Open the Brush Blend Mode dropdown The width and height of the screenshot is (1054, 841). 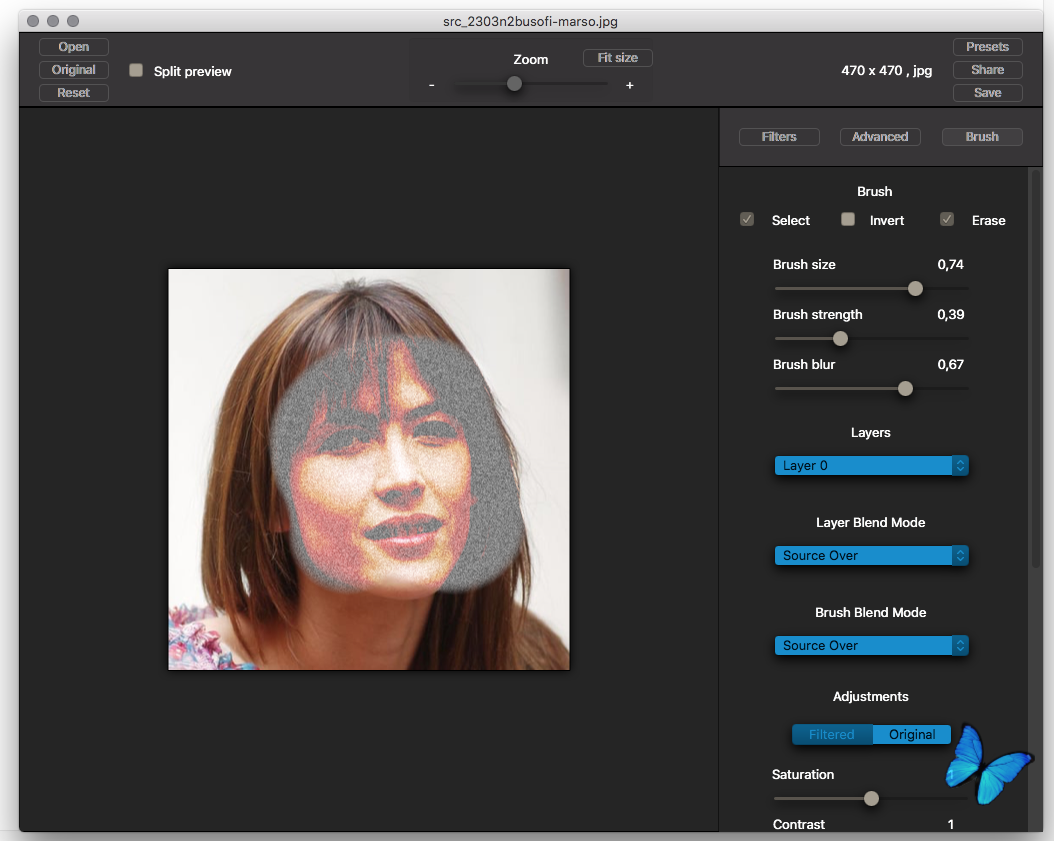(871, 646)
